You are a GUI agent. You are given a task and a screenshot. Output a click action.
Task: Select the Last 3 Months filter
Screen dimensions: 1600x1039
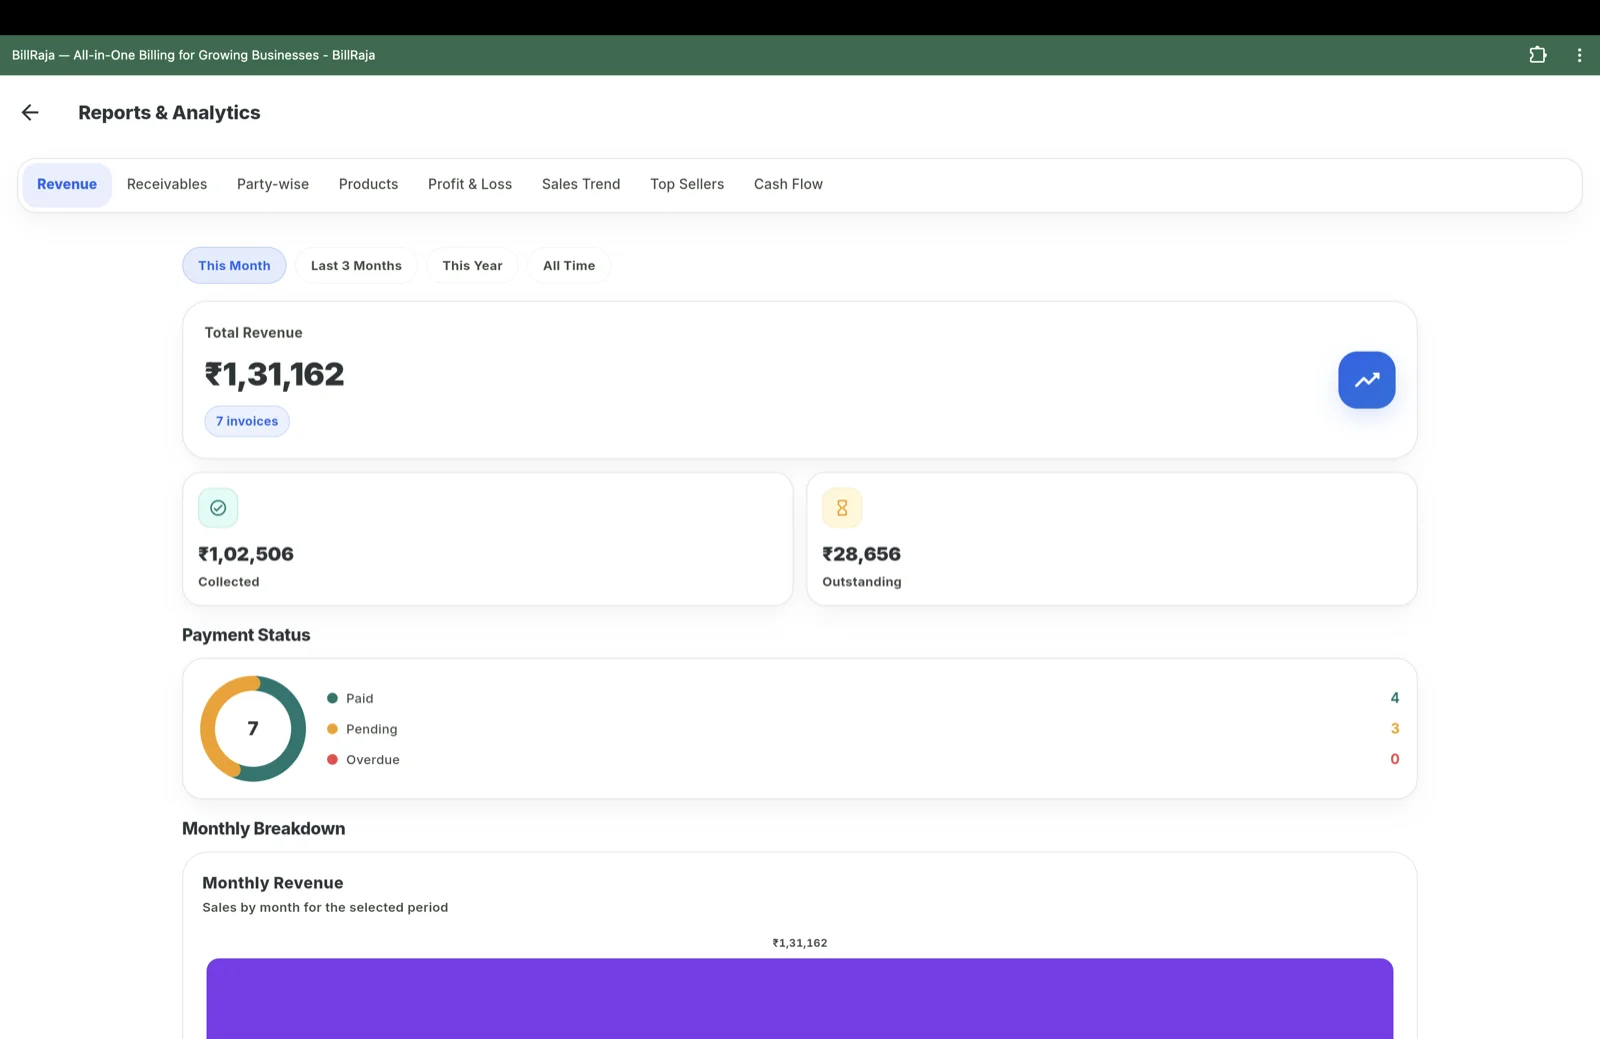tap(356, 266)
